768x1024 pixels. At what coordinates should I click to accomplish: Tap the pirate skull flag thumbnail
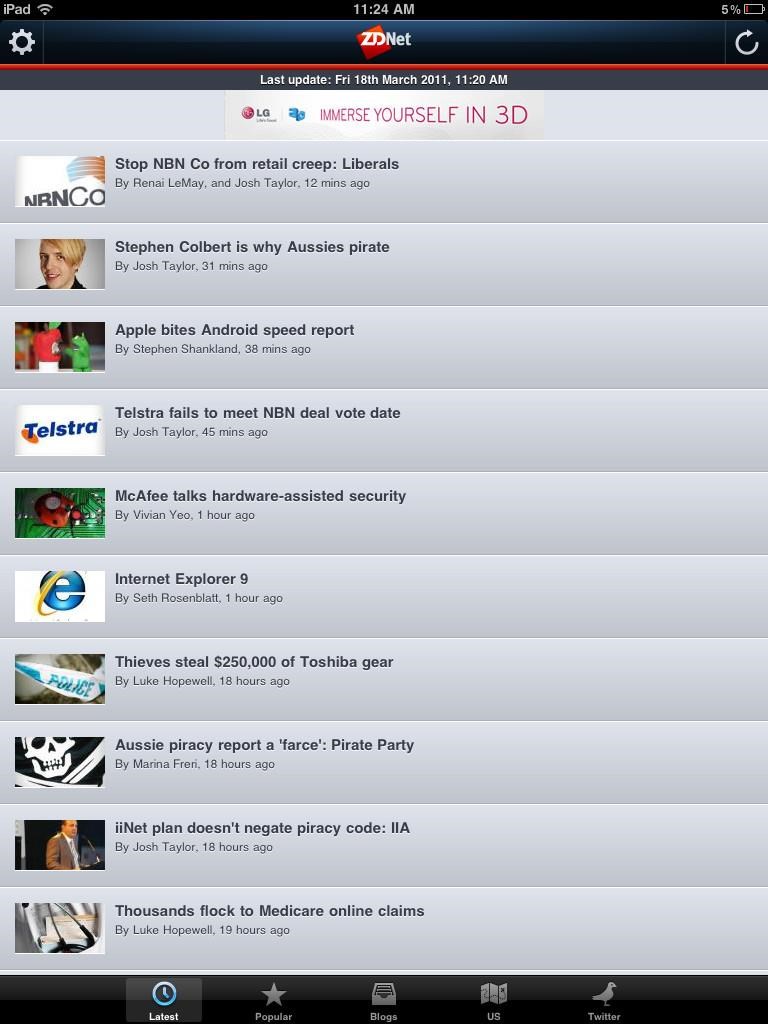click(x=60, y=761)
